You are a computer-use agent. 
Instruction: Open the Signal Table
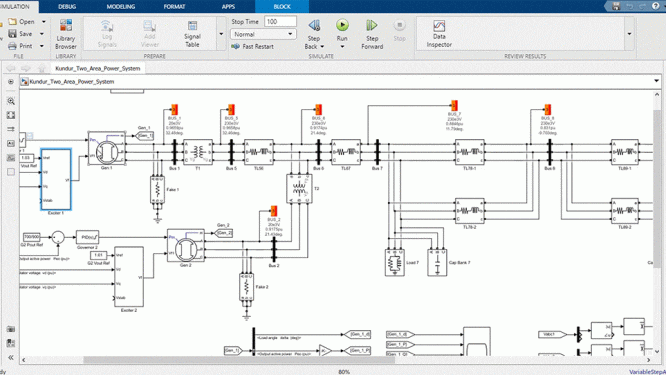pyautogui.click(x=192, y=34)
